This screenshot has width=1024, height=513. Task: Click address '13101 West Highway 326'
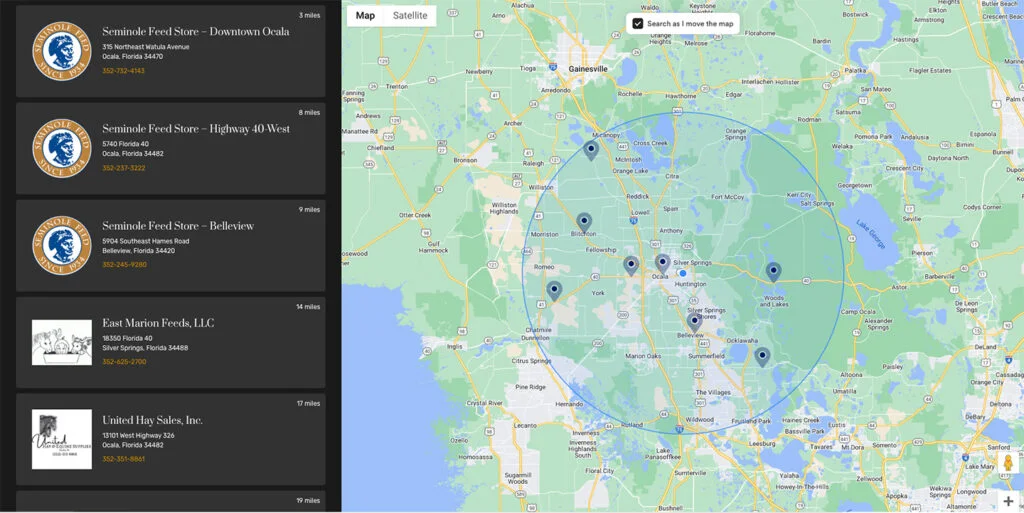(138, 435)
